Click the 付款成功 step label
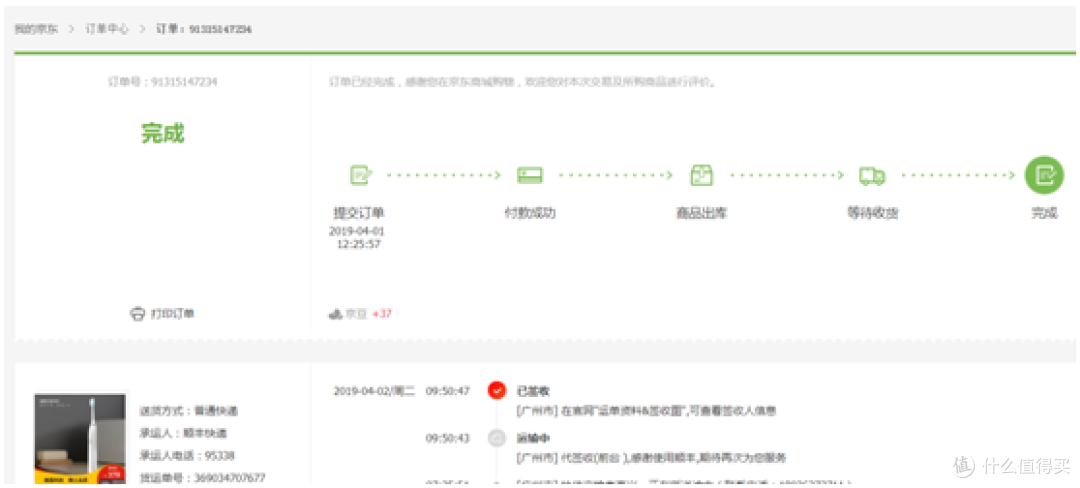This screenshot has height=488, width=1080. [x=530, y=213]
